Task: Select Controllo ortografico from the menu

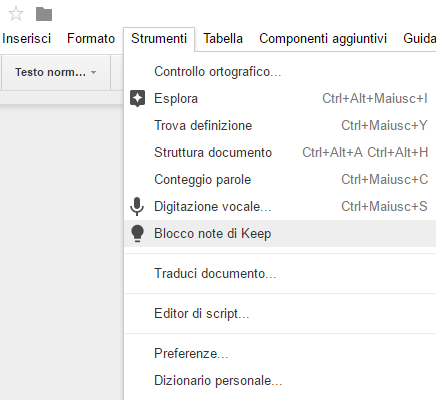Action: pyautogui.click(x=280, y=72)
